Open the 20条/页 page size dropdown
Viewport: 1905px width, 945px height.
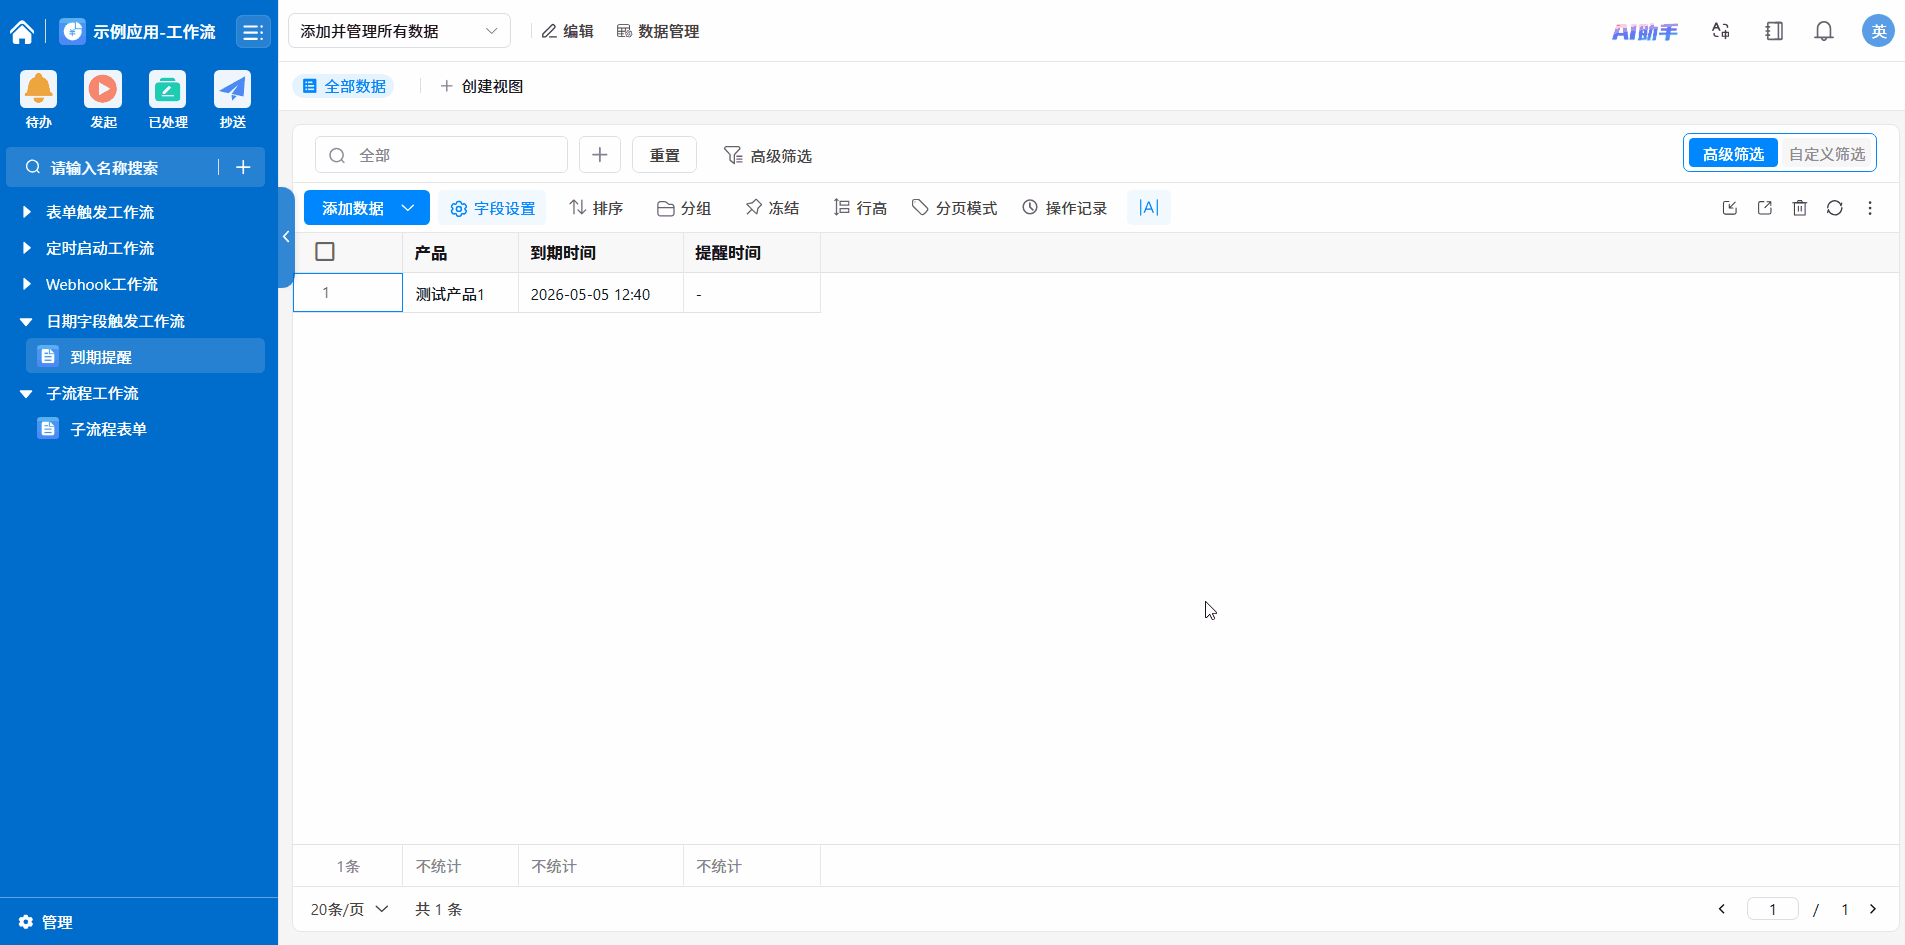[349, 909]
